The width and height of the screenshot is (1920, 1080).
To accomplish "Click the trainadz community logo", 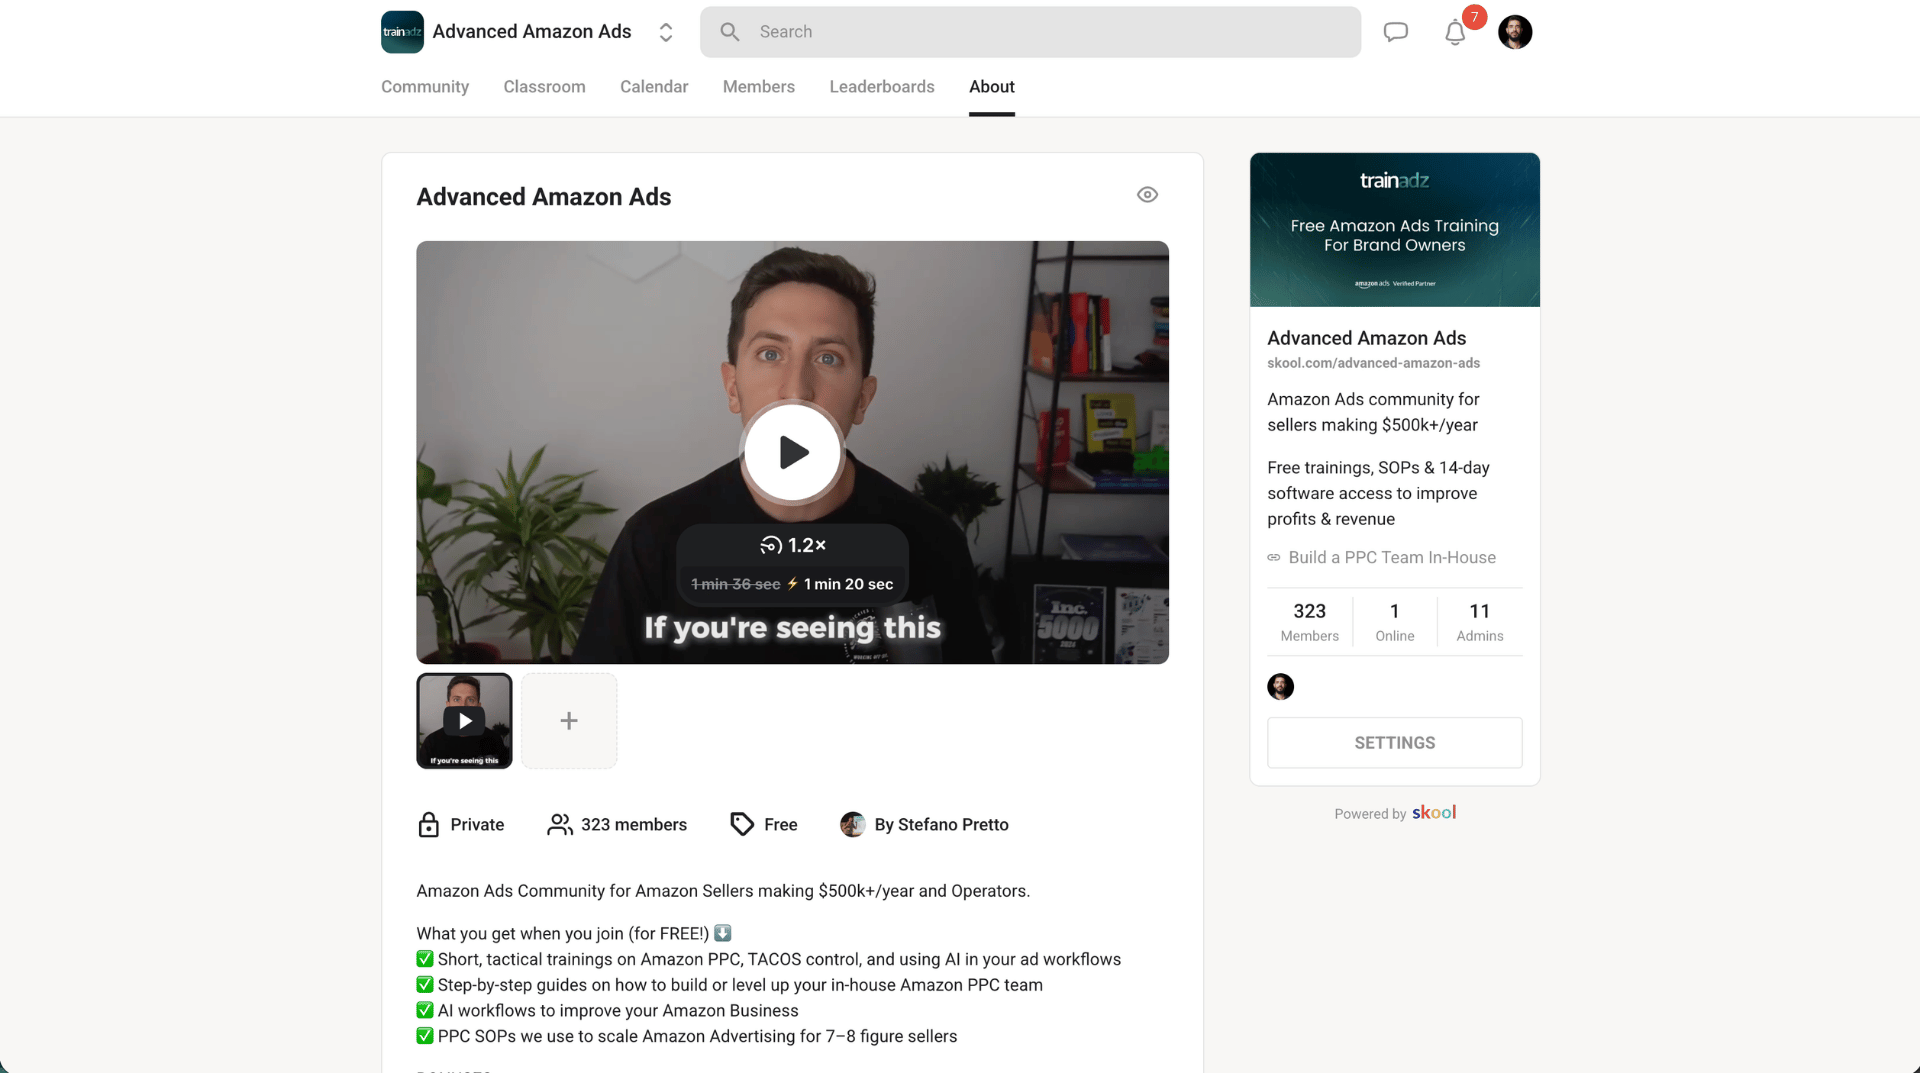I will point(402,32).
